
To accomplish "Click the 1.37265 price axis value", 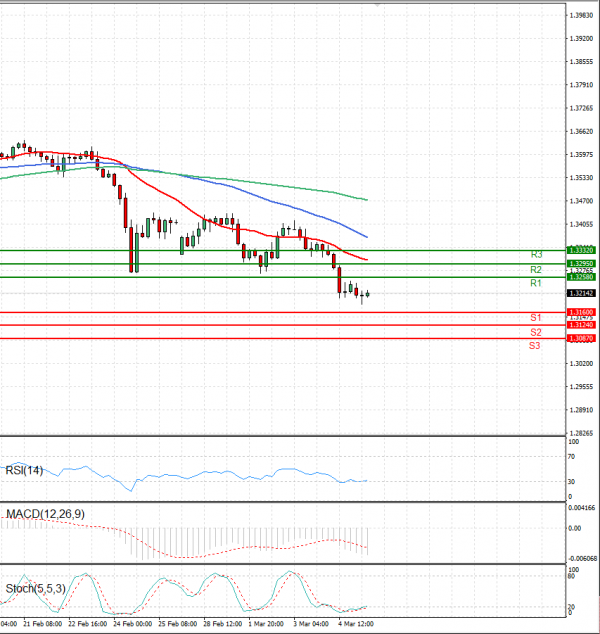I will (581, 108).
